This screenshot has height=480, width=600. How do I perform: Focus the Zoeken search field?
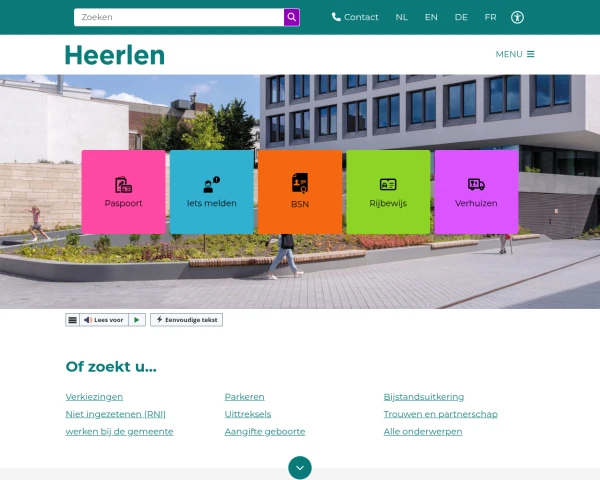click(x=179, y=17)
